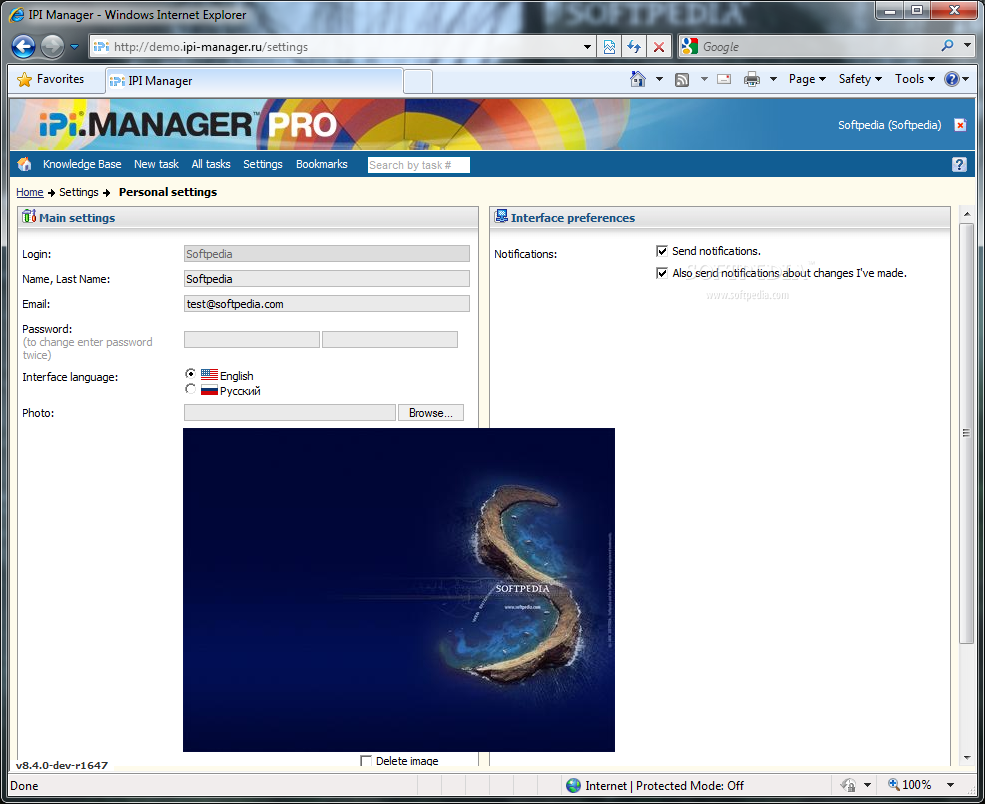The image size is (985, 804).
Task: Click the browser Back arrow button
Action: [x=24, y=46]
